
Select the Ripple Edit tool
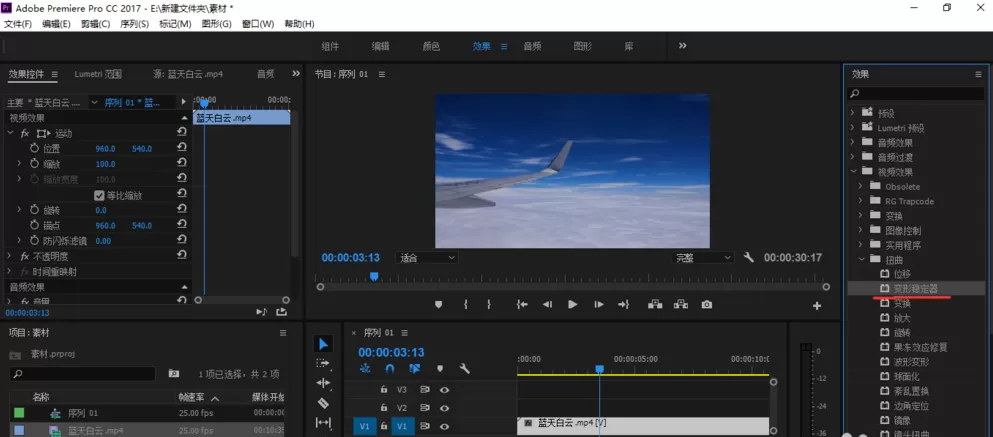pyautogui.click(x=323, y=383)
